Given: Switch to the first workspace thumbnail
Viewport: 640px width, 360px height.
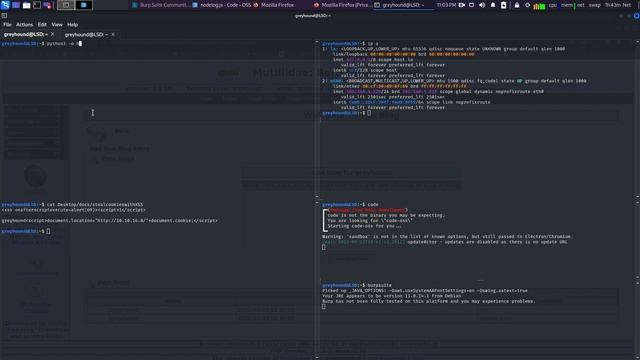Looking at the screenshot, I should [66, 5].
